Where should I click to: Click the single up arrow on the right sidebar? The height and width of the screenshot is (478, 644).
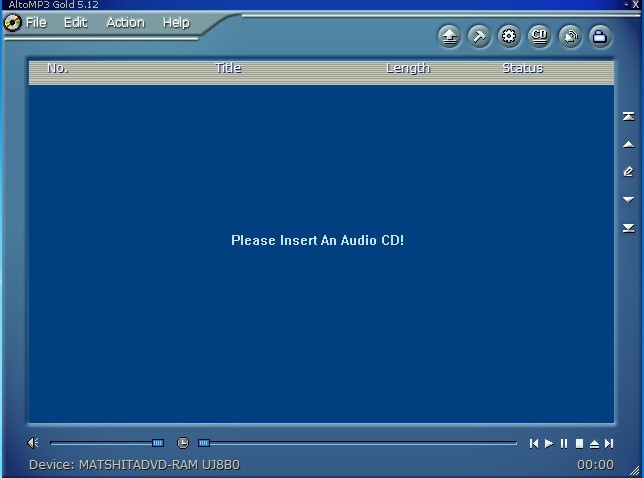[x=628, y=145]
